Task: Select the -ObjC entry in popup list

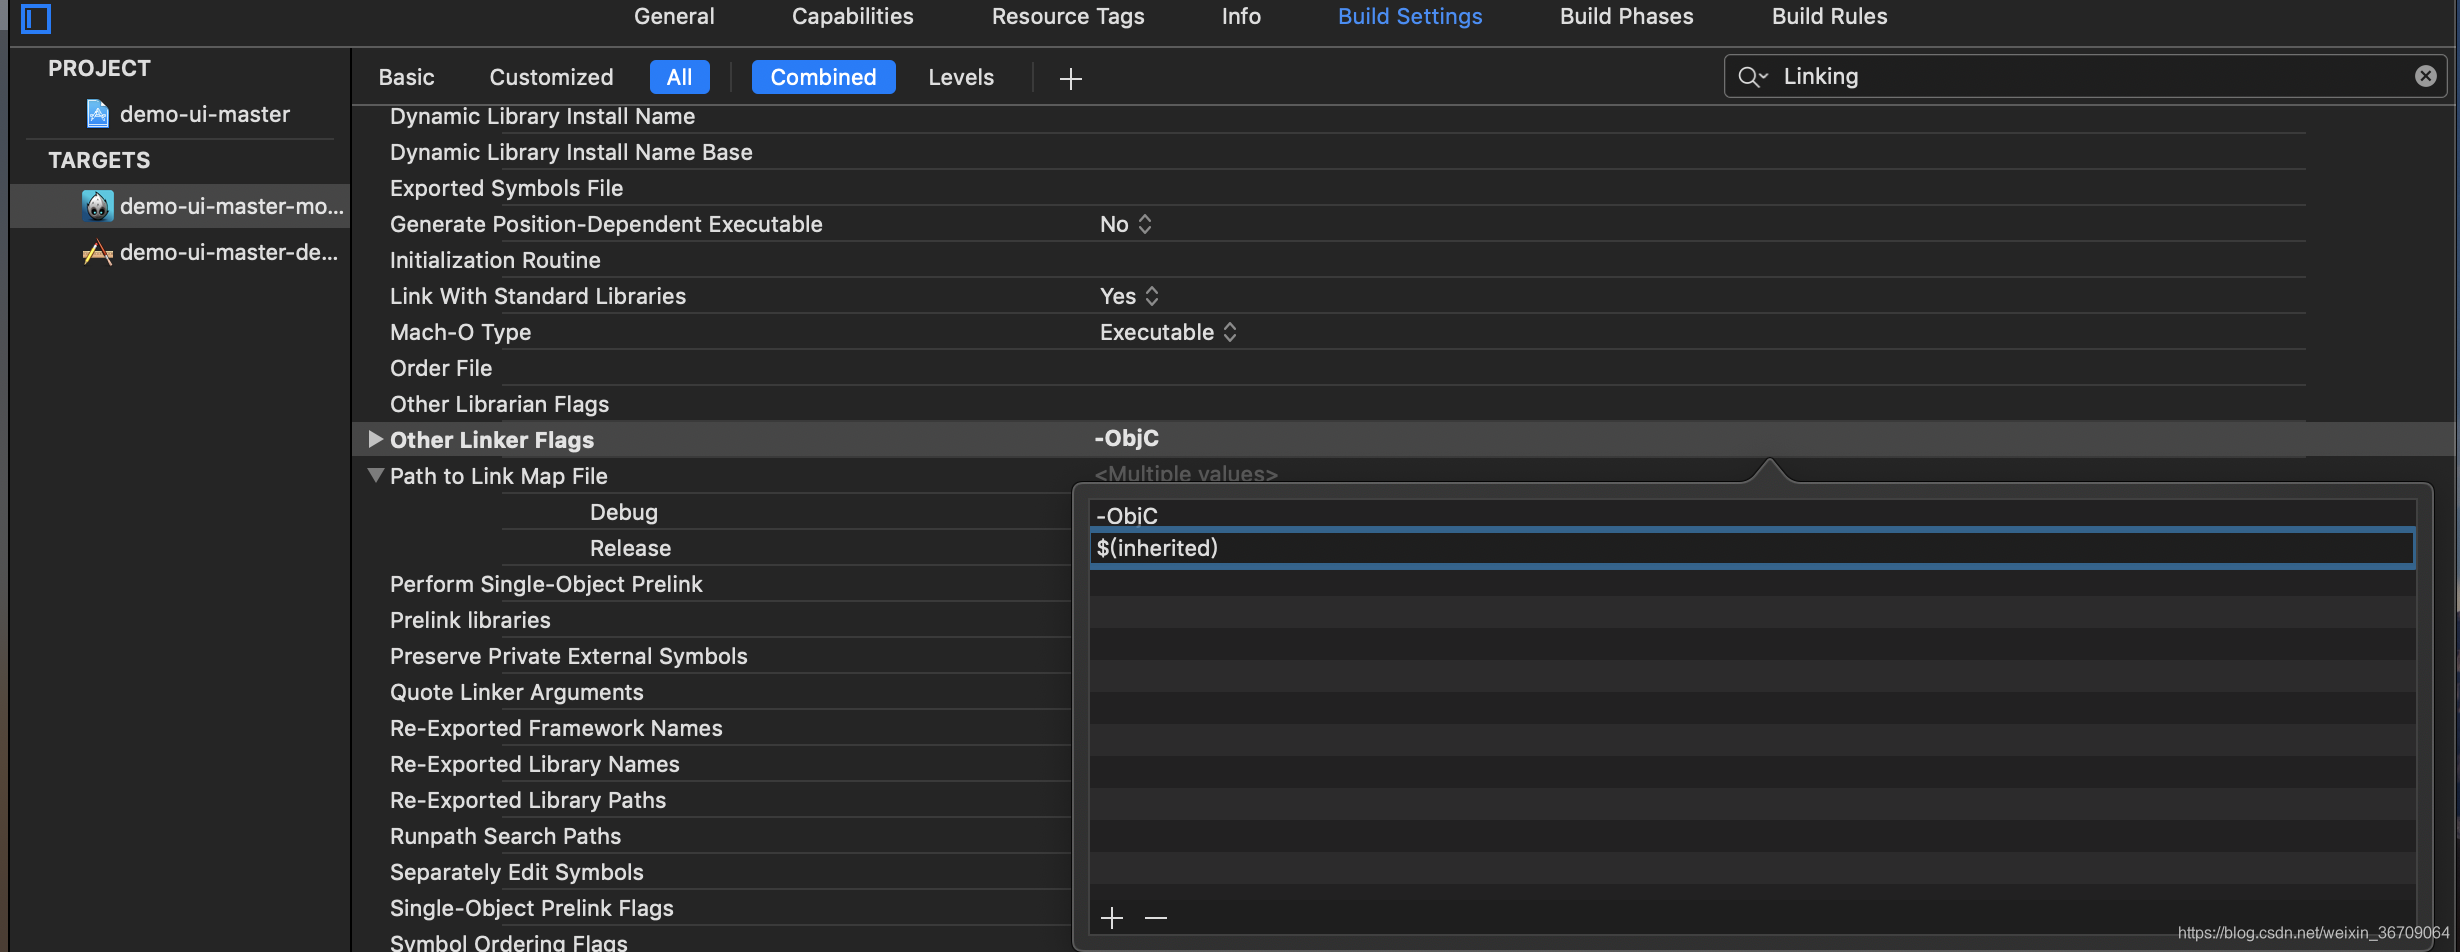Action: [1752, 515]
